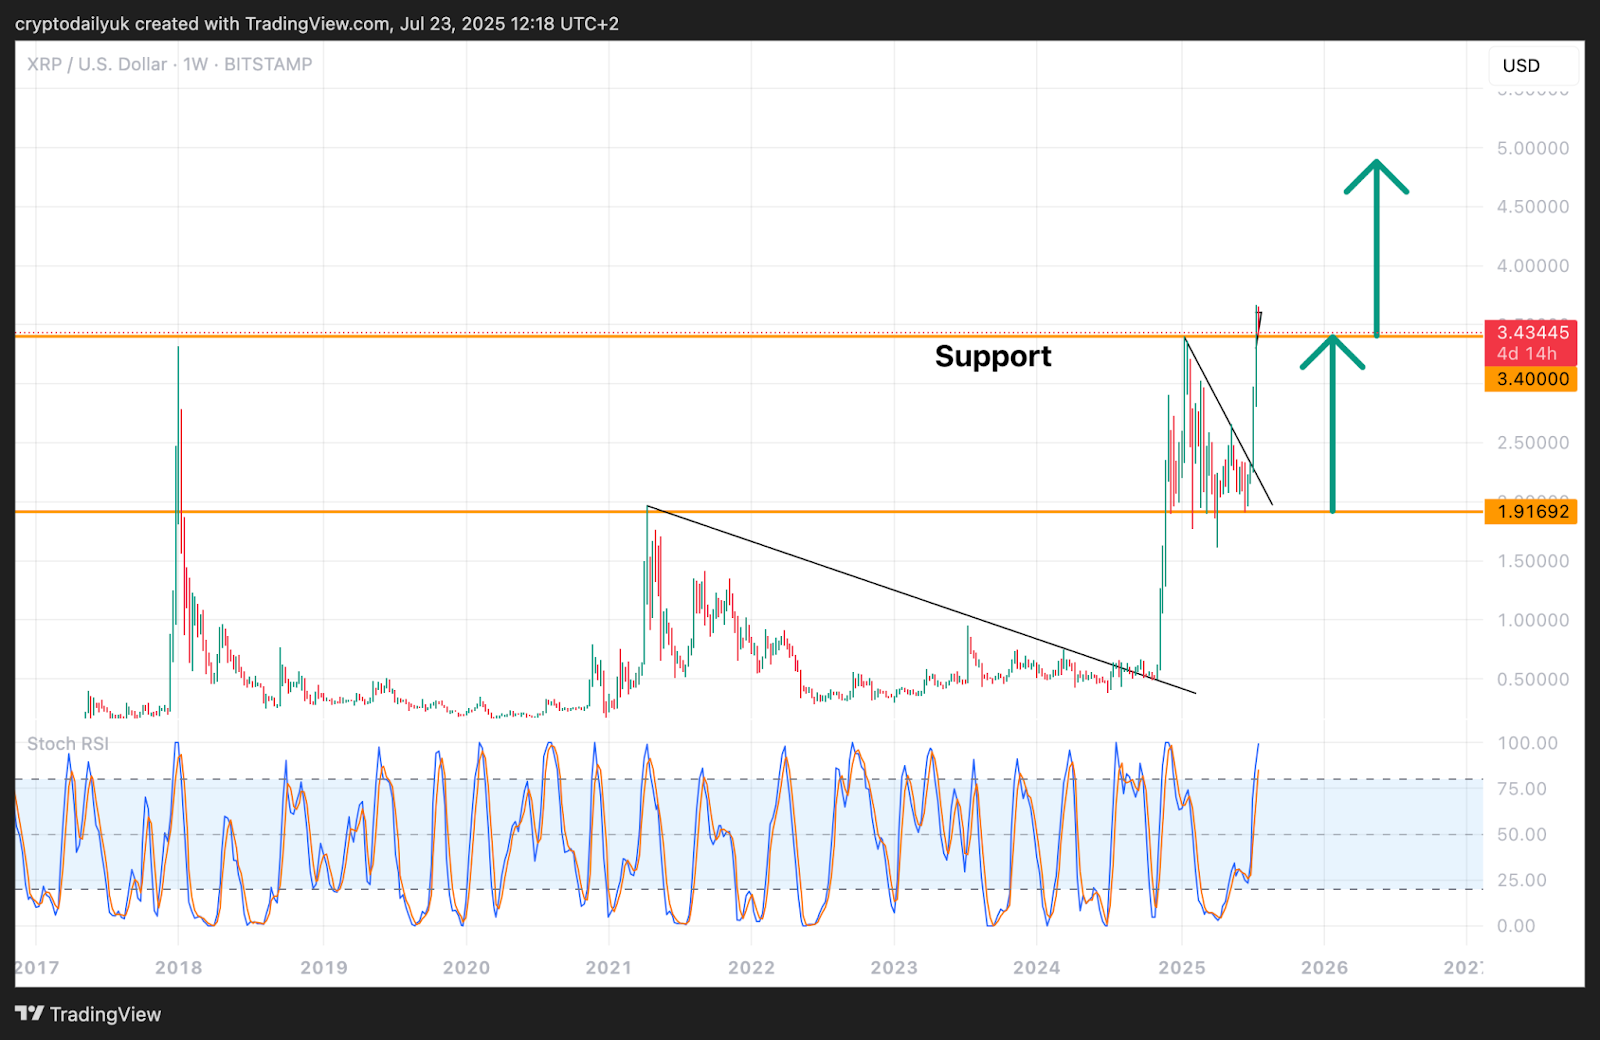
Task: Click the 0.00 Stoch RSI axis value
Action: coord(1516,926)
